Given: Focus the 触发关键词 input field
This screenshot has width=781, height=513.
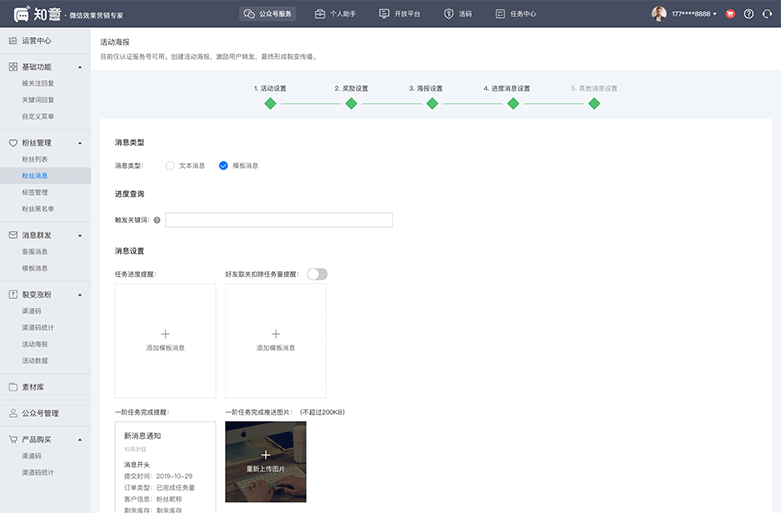Looking at the screenshot, I should 279,220.
